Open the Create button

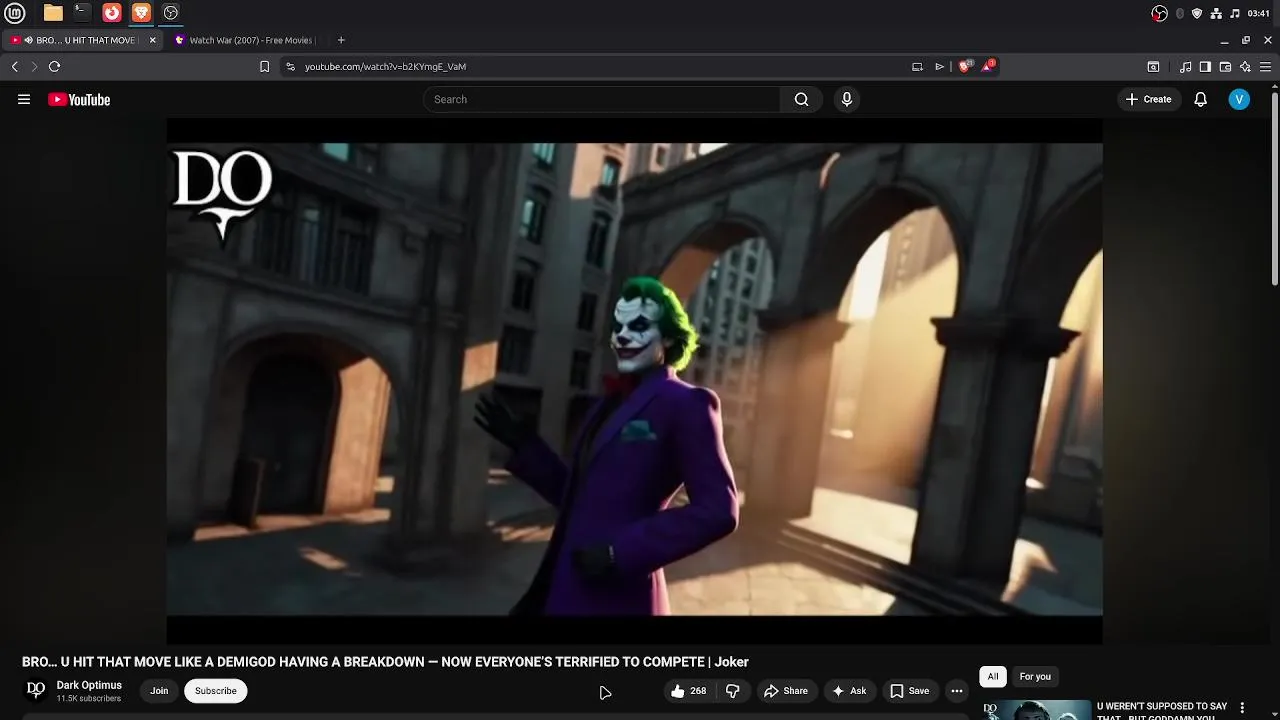(1148, 99)
